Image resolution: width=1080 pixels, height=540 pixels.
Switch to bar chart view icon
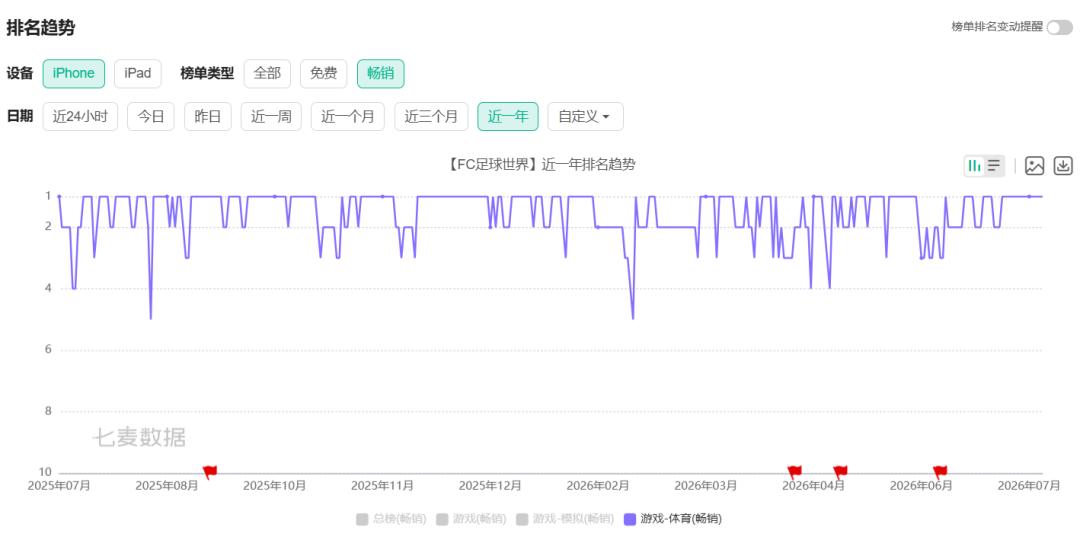974,165
